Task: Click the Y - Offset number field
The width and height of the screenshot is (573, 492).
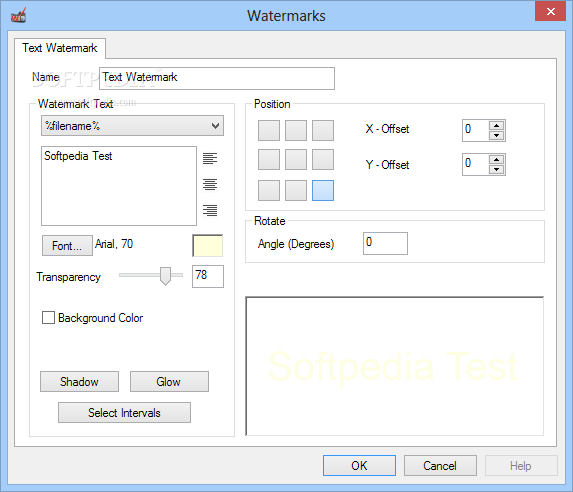Action: point(475,164)
